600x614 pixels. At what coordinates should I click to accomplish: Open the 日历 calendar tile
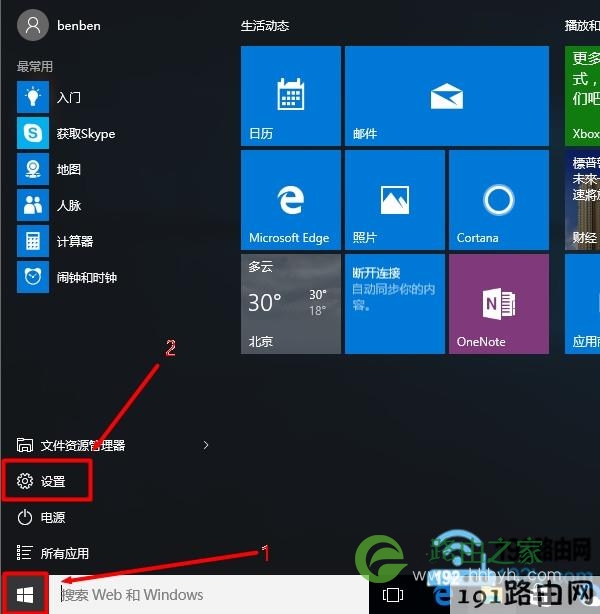pos(291,96)
